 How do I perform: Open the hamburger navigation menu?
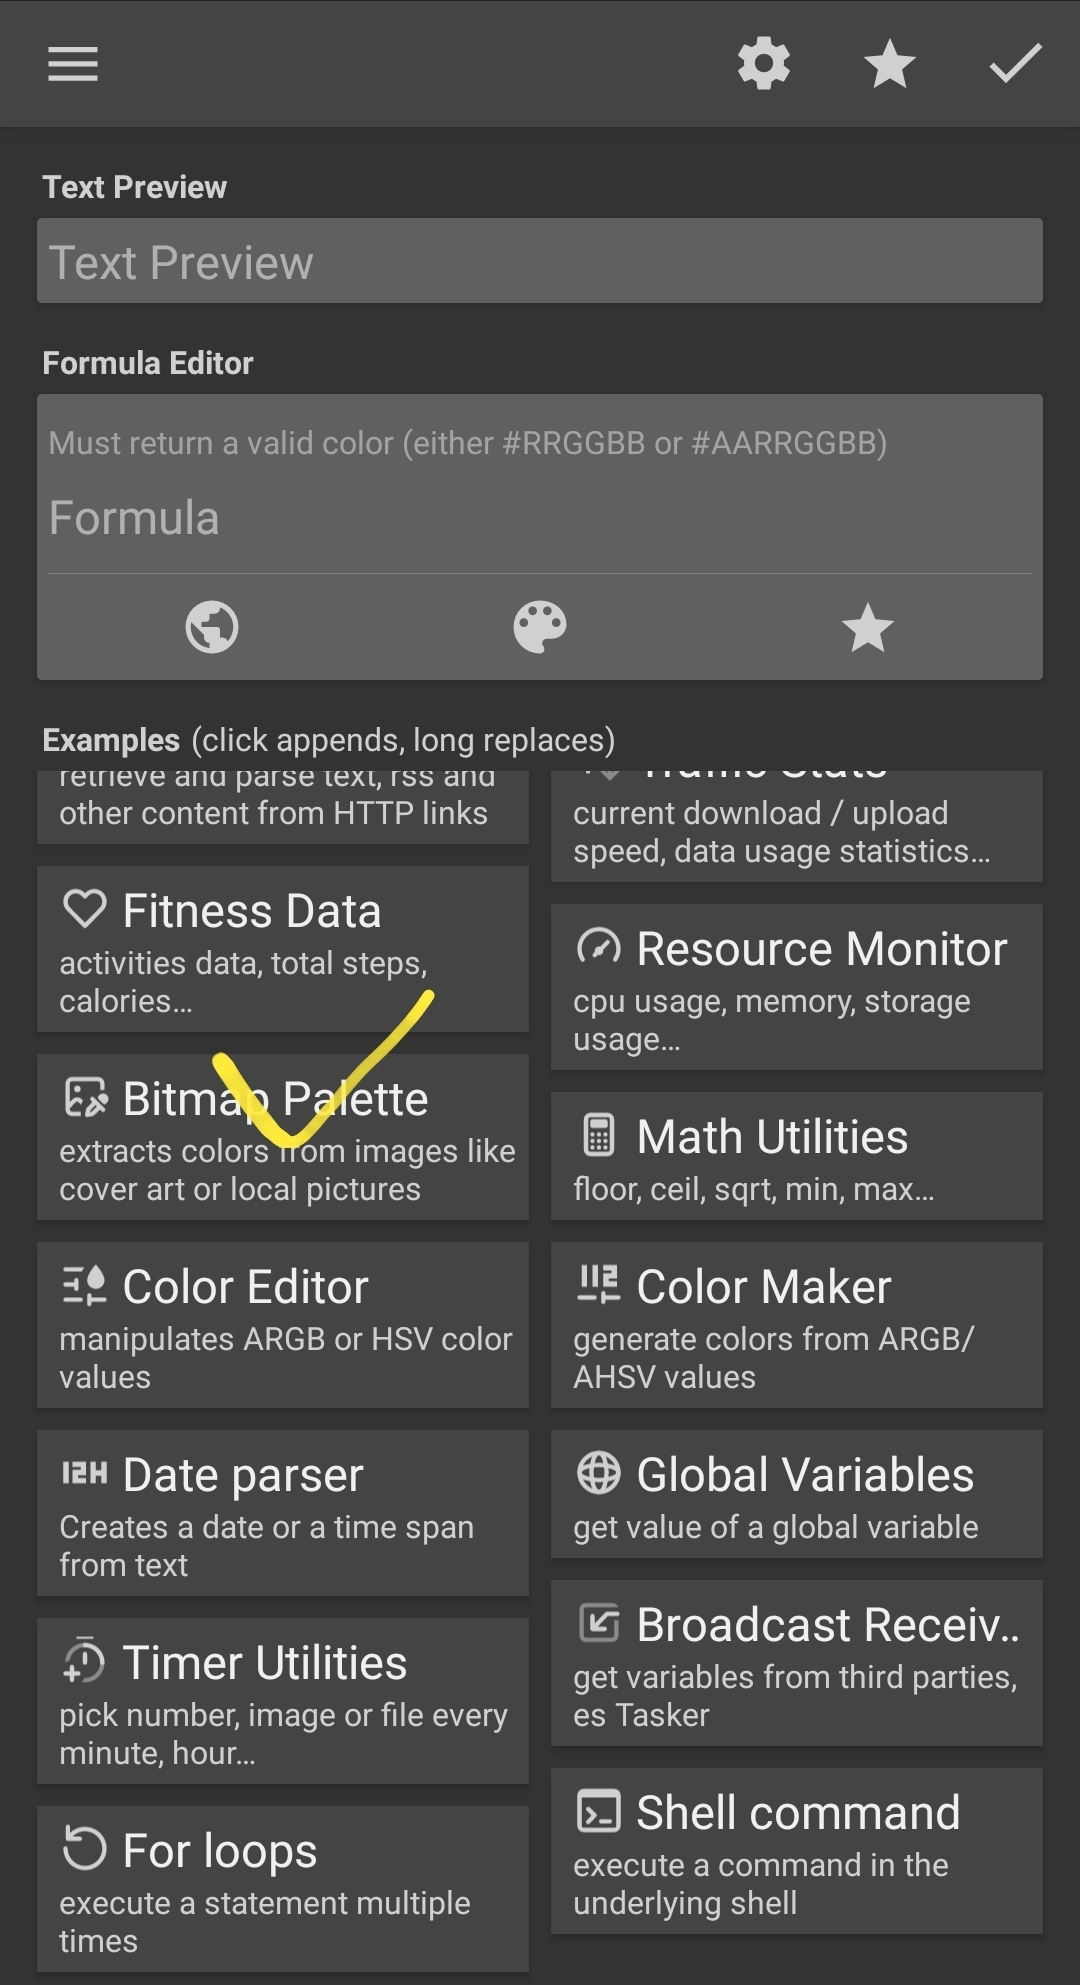(x=73, y=64)
